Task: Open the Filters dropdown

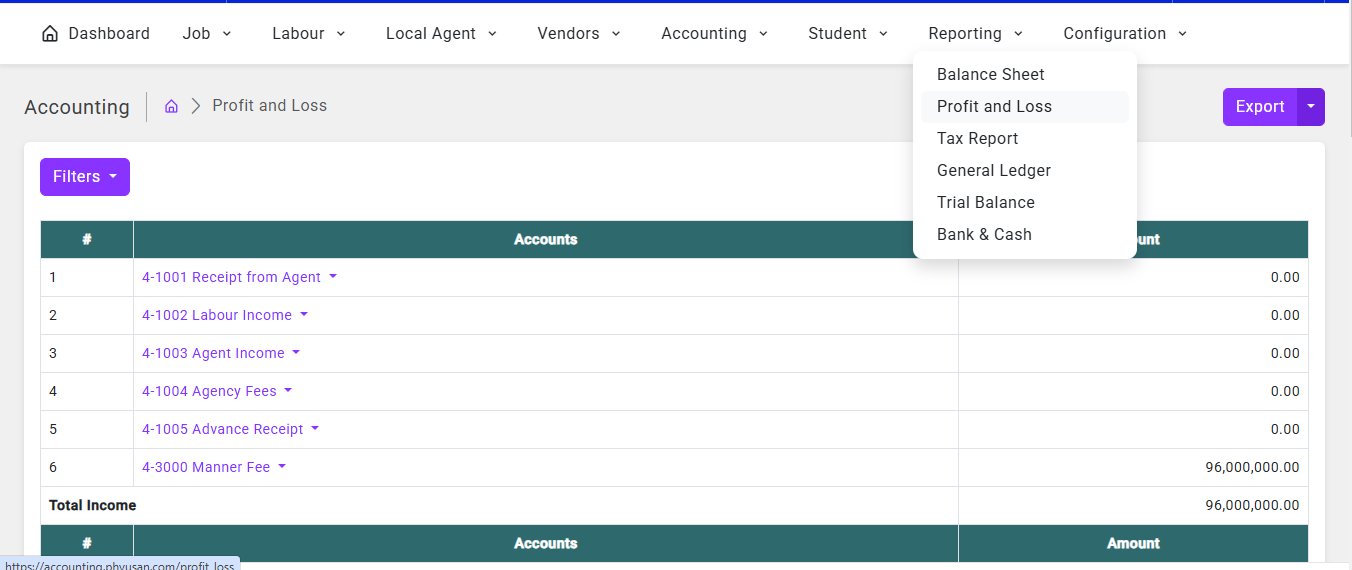Action: coord(85,177)
